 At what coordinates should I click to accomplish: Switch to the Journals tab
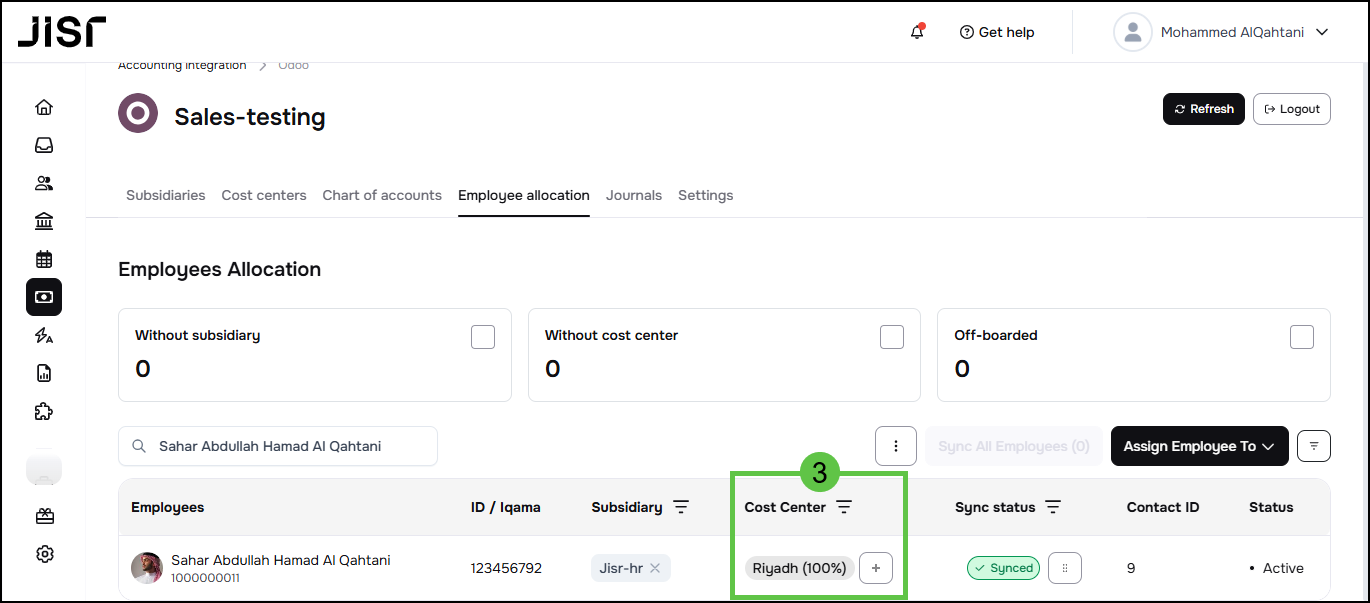coord(634,195)
